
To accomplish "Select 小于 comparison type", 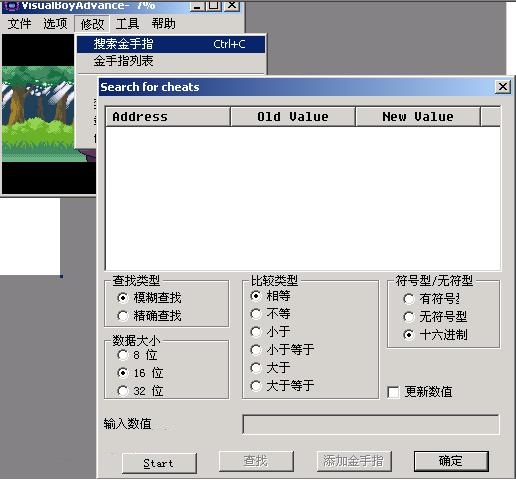I will [270, 332].
